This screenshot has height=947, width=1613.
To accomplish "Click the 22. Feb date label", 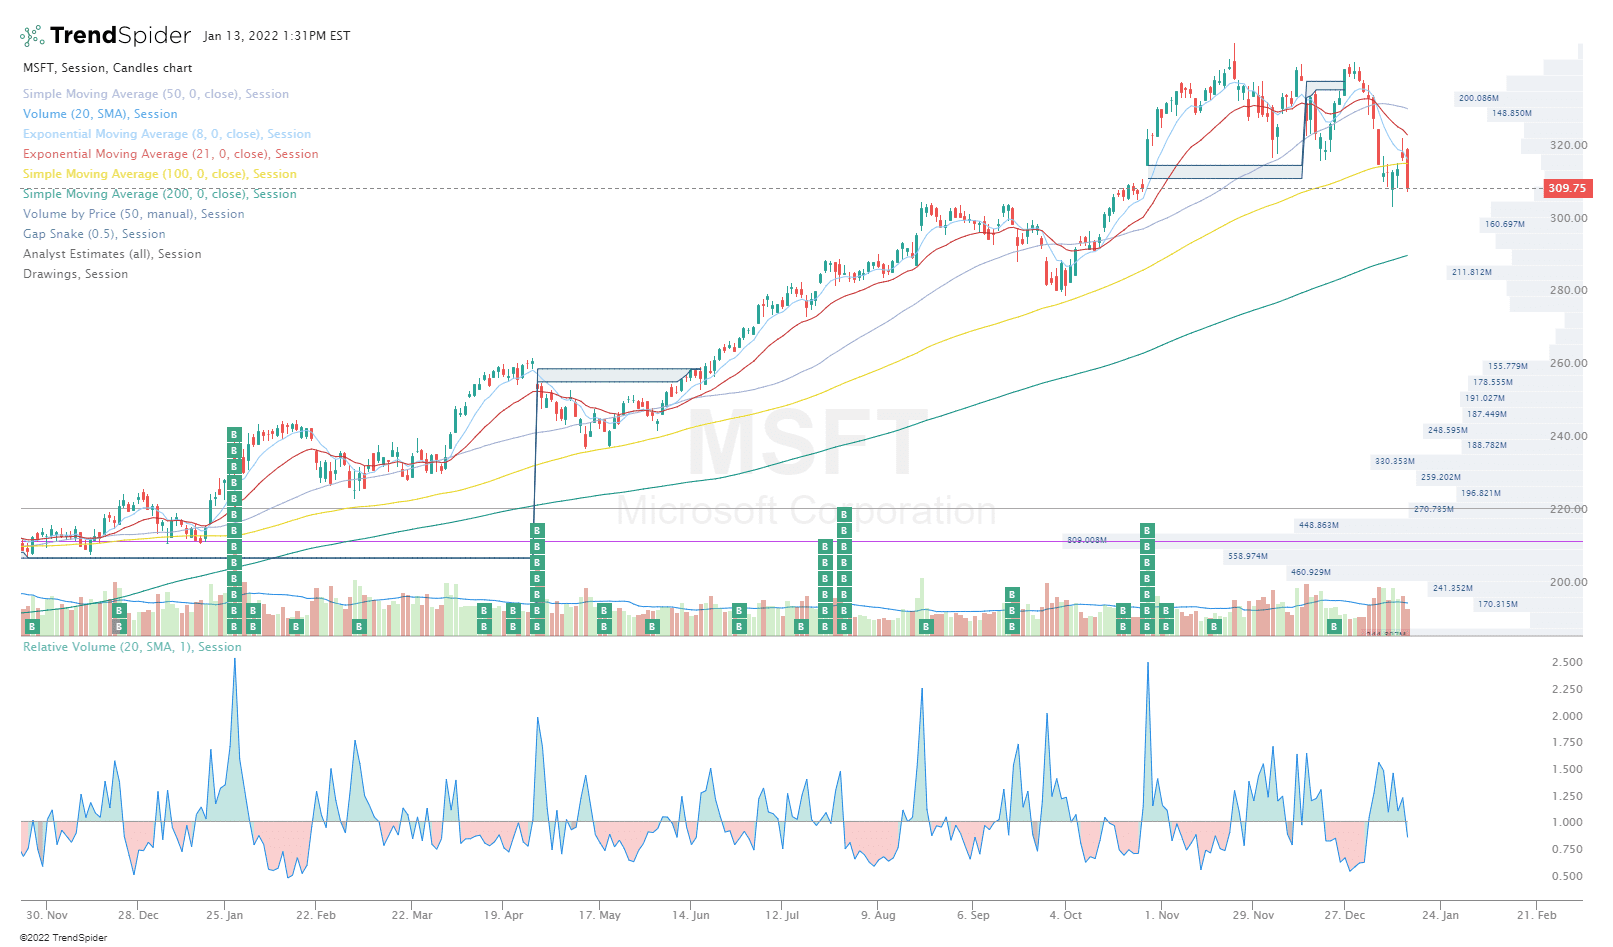I will [x=316, y=915].
